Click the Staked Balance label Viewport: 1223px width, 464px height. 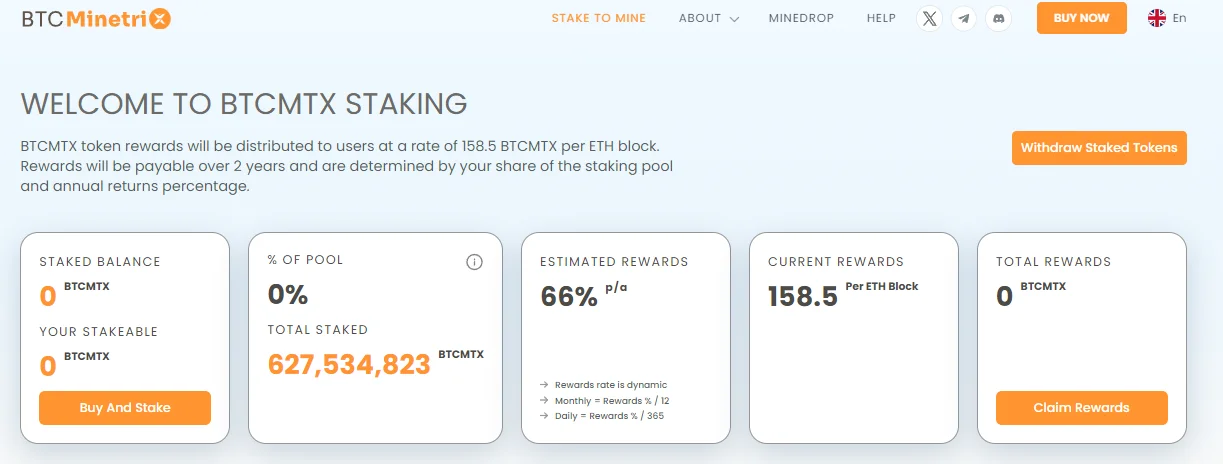click(100, 262)
